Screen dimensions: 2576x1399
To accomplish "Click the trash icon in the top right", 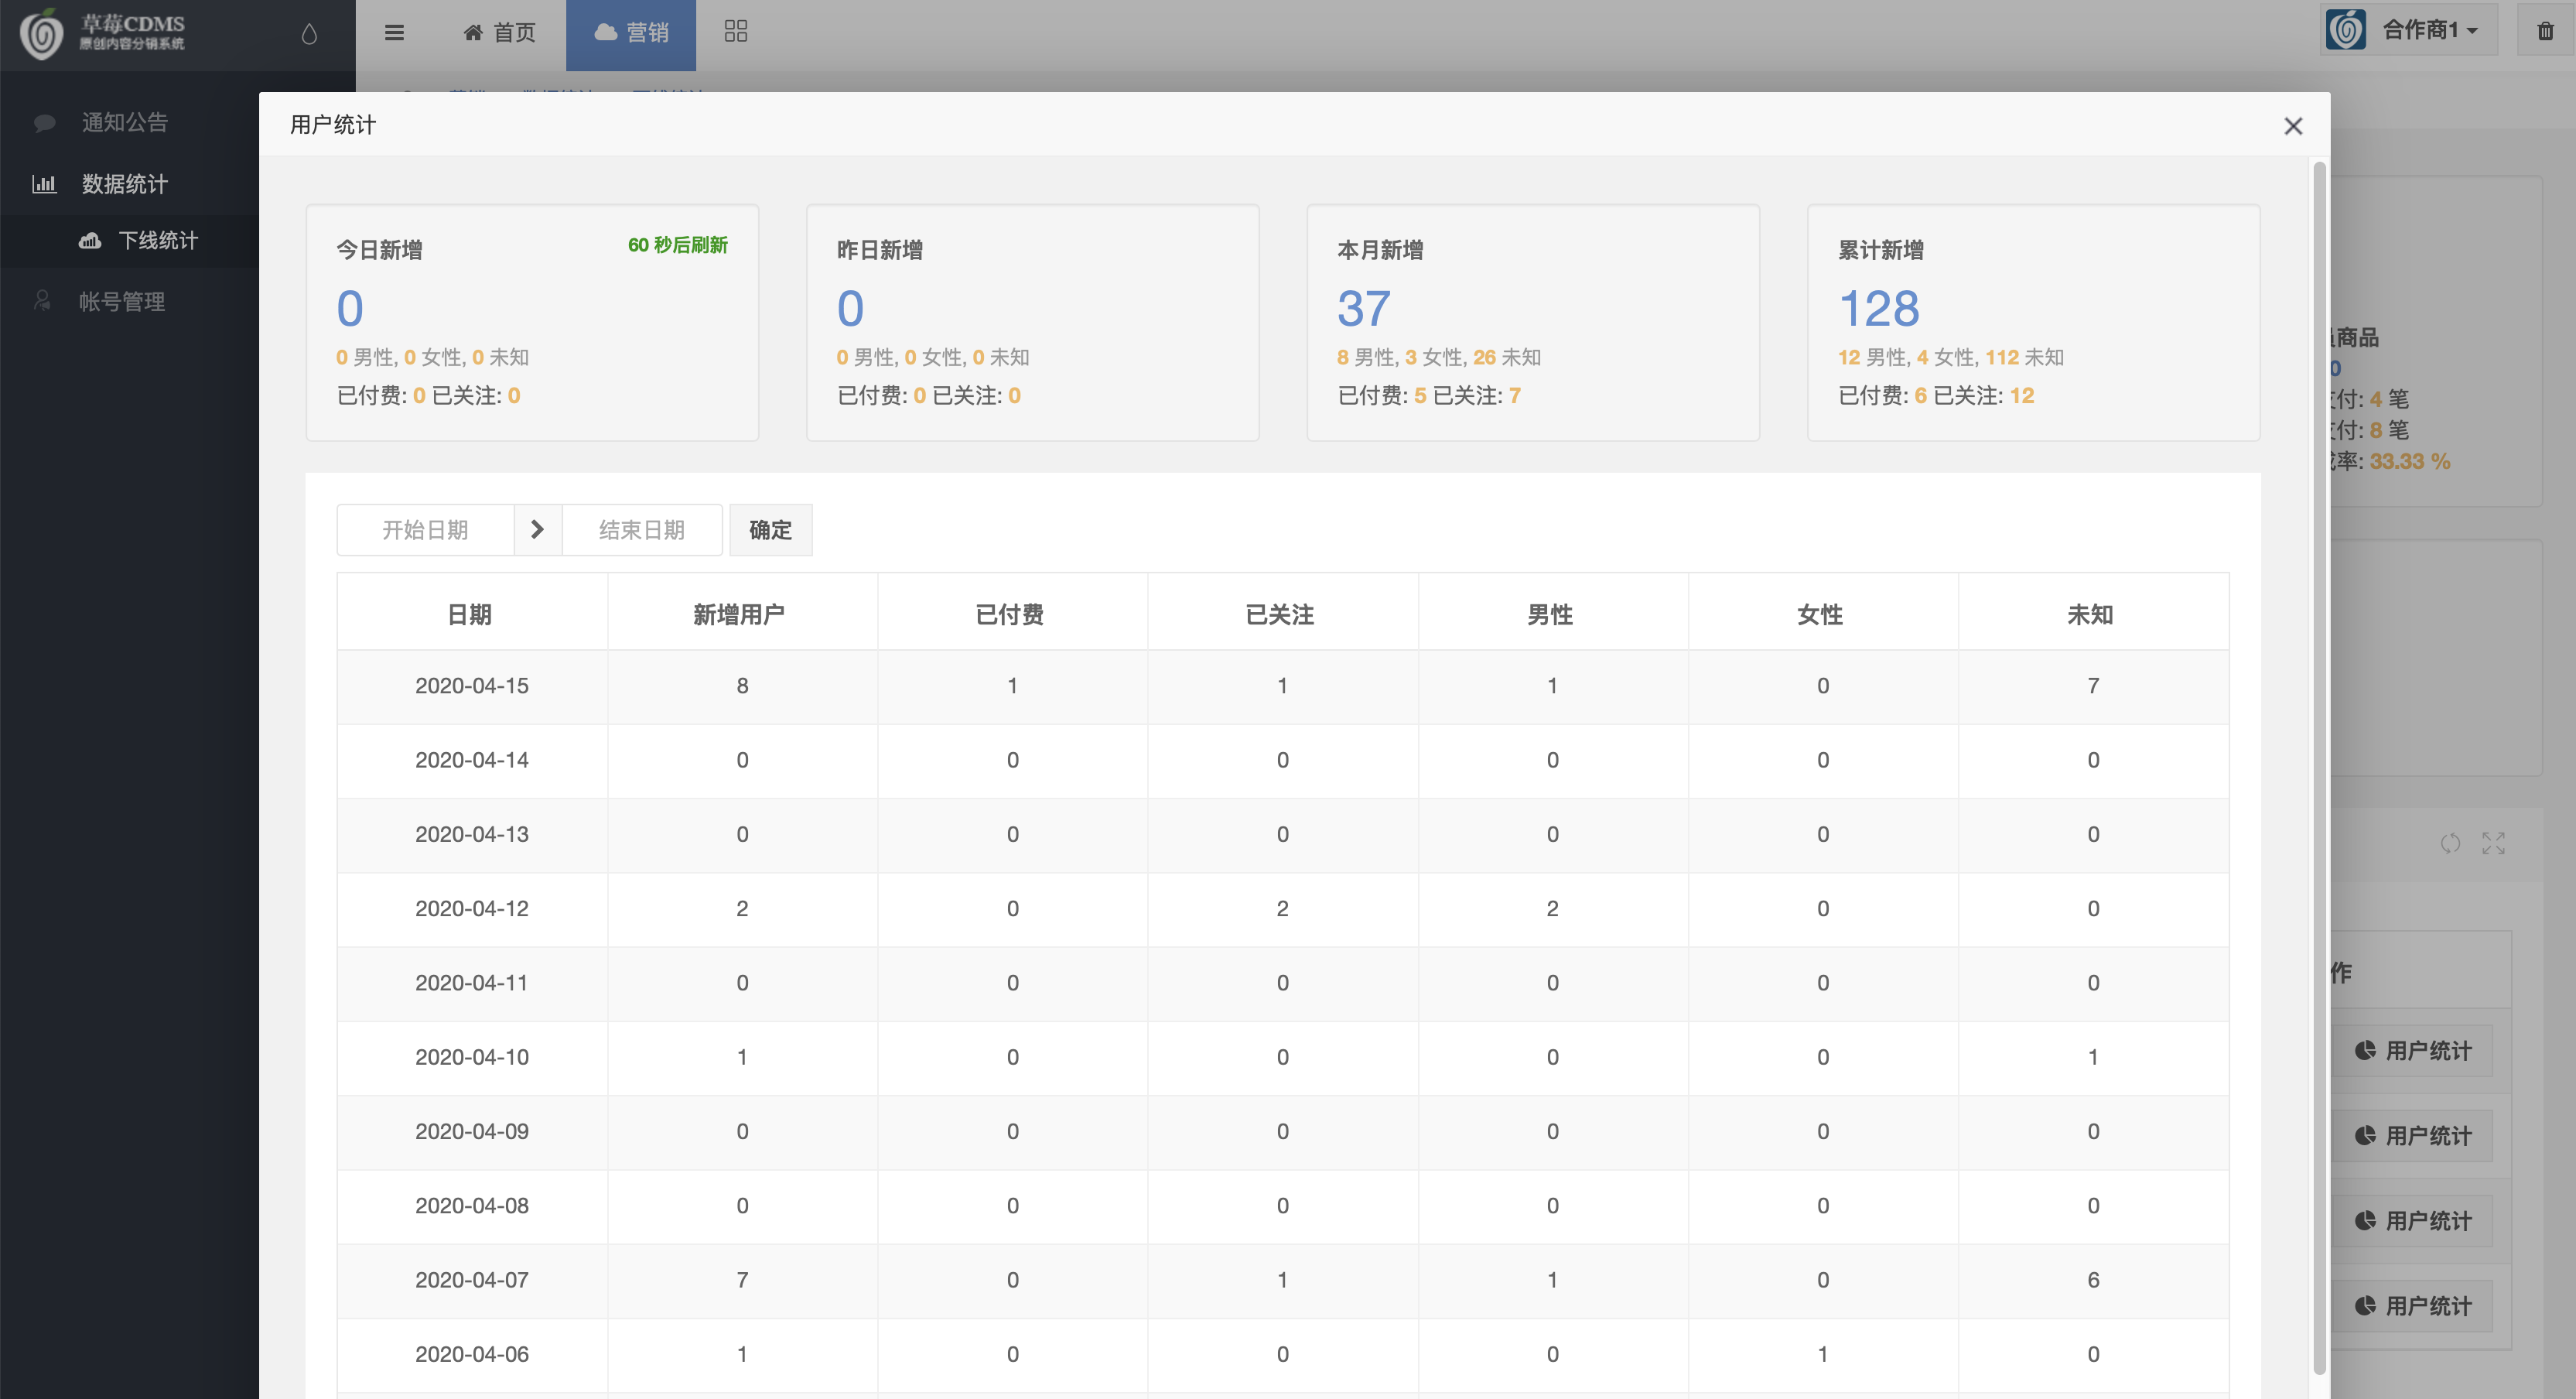I will 2545,32.
